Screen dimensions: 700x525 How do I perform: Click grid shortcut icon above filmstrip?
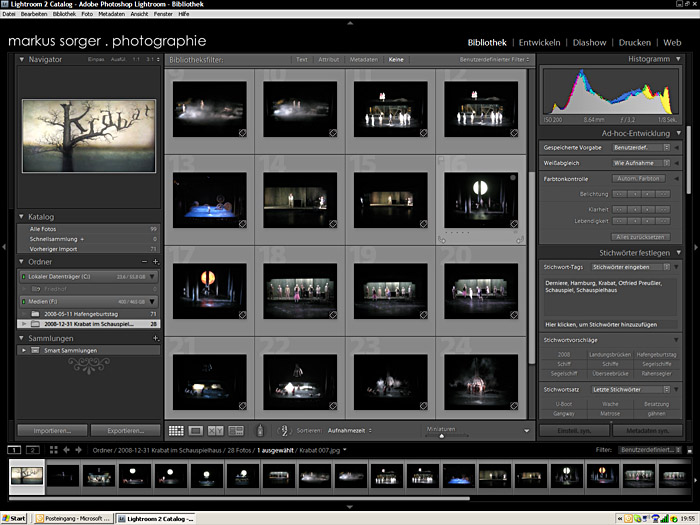point(54,450)
